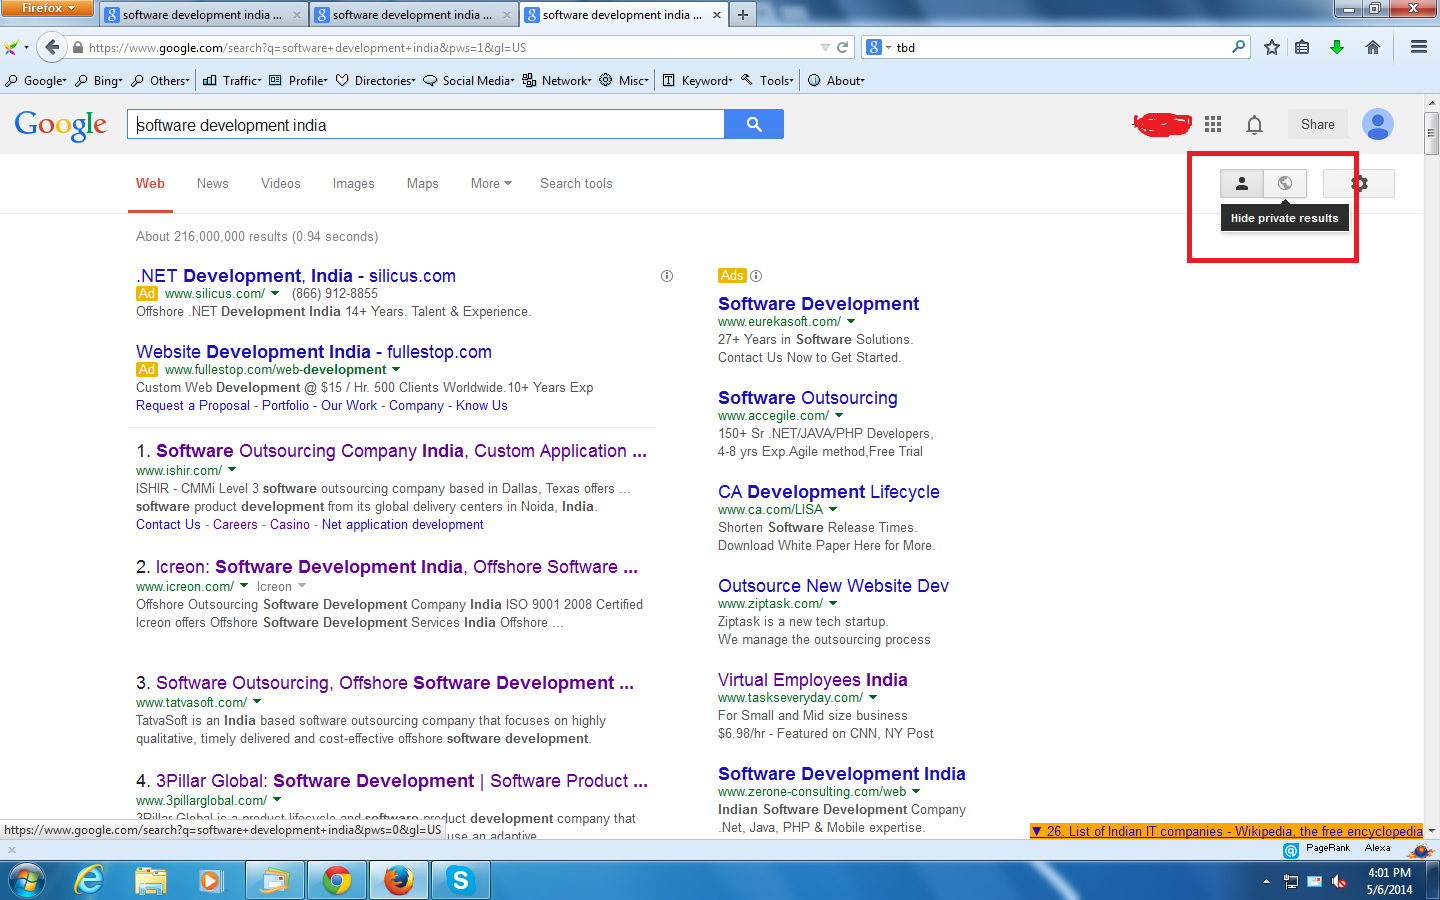Open Google notifications bell icon

pos(1254,124)
